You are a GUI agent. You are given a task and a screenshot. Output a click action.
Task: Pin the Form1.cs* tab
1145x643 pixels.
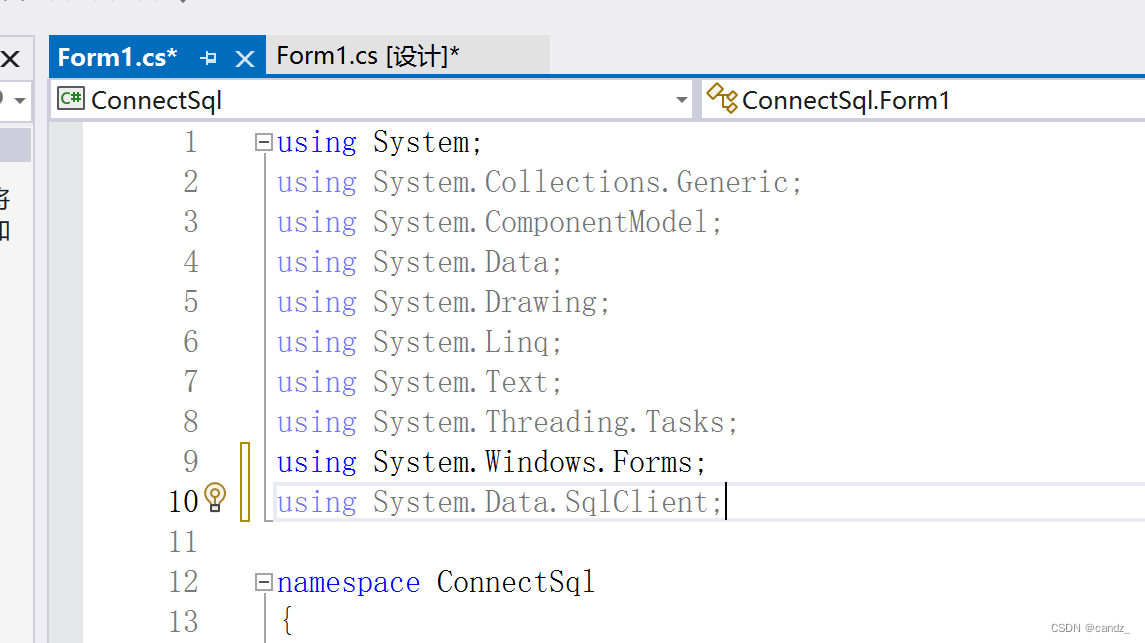(208, 58)
